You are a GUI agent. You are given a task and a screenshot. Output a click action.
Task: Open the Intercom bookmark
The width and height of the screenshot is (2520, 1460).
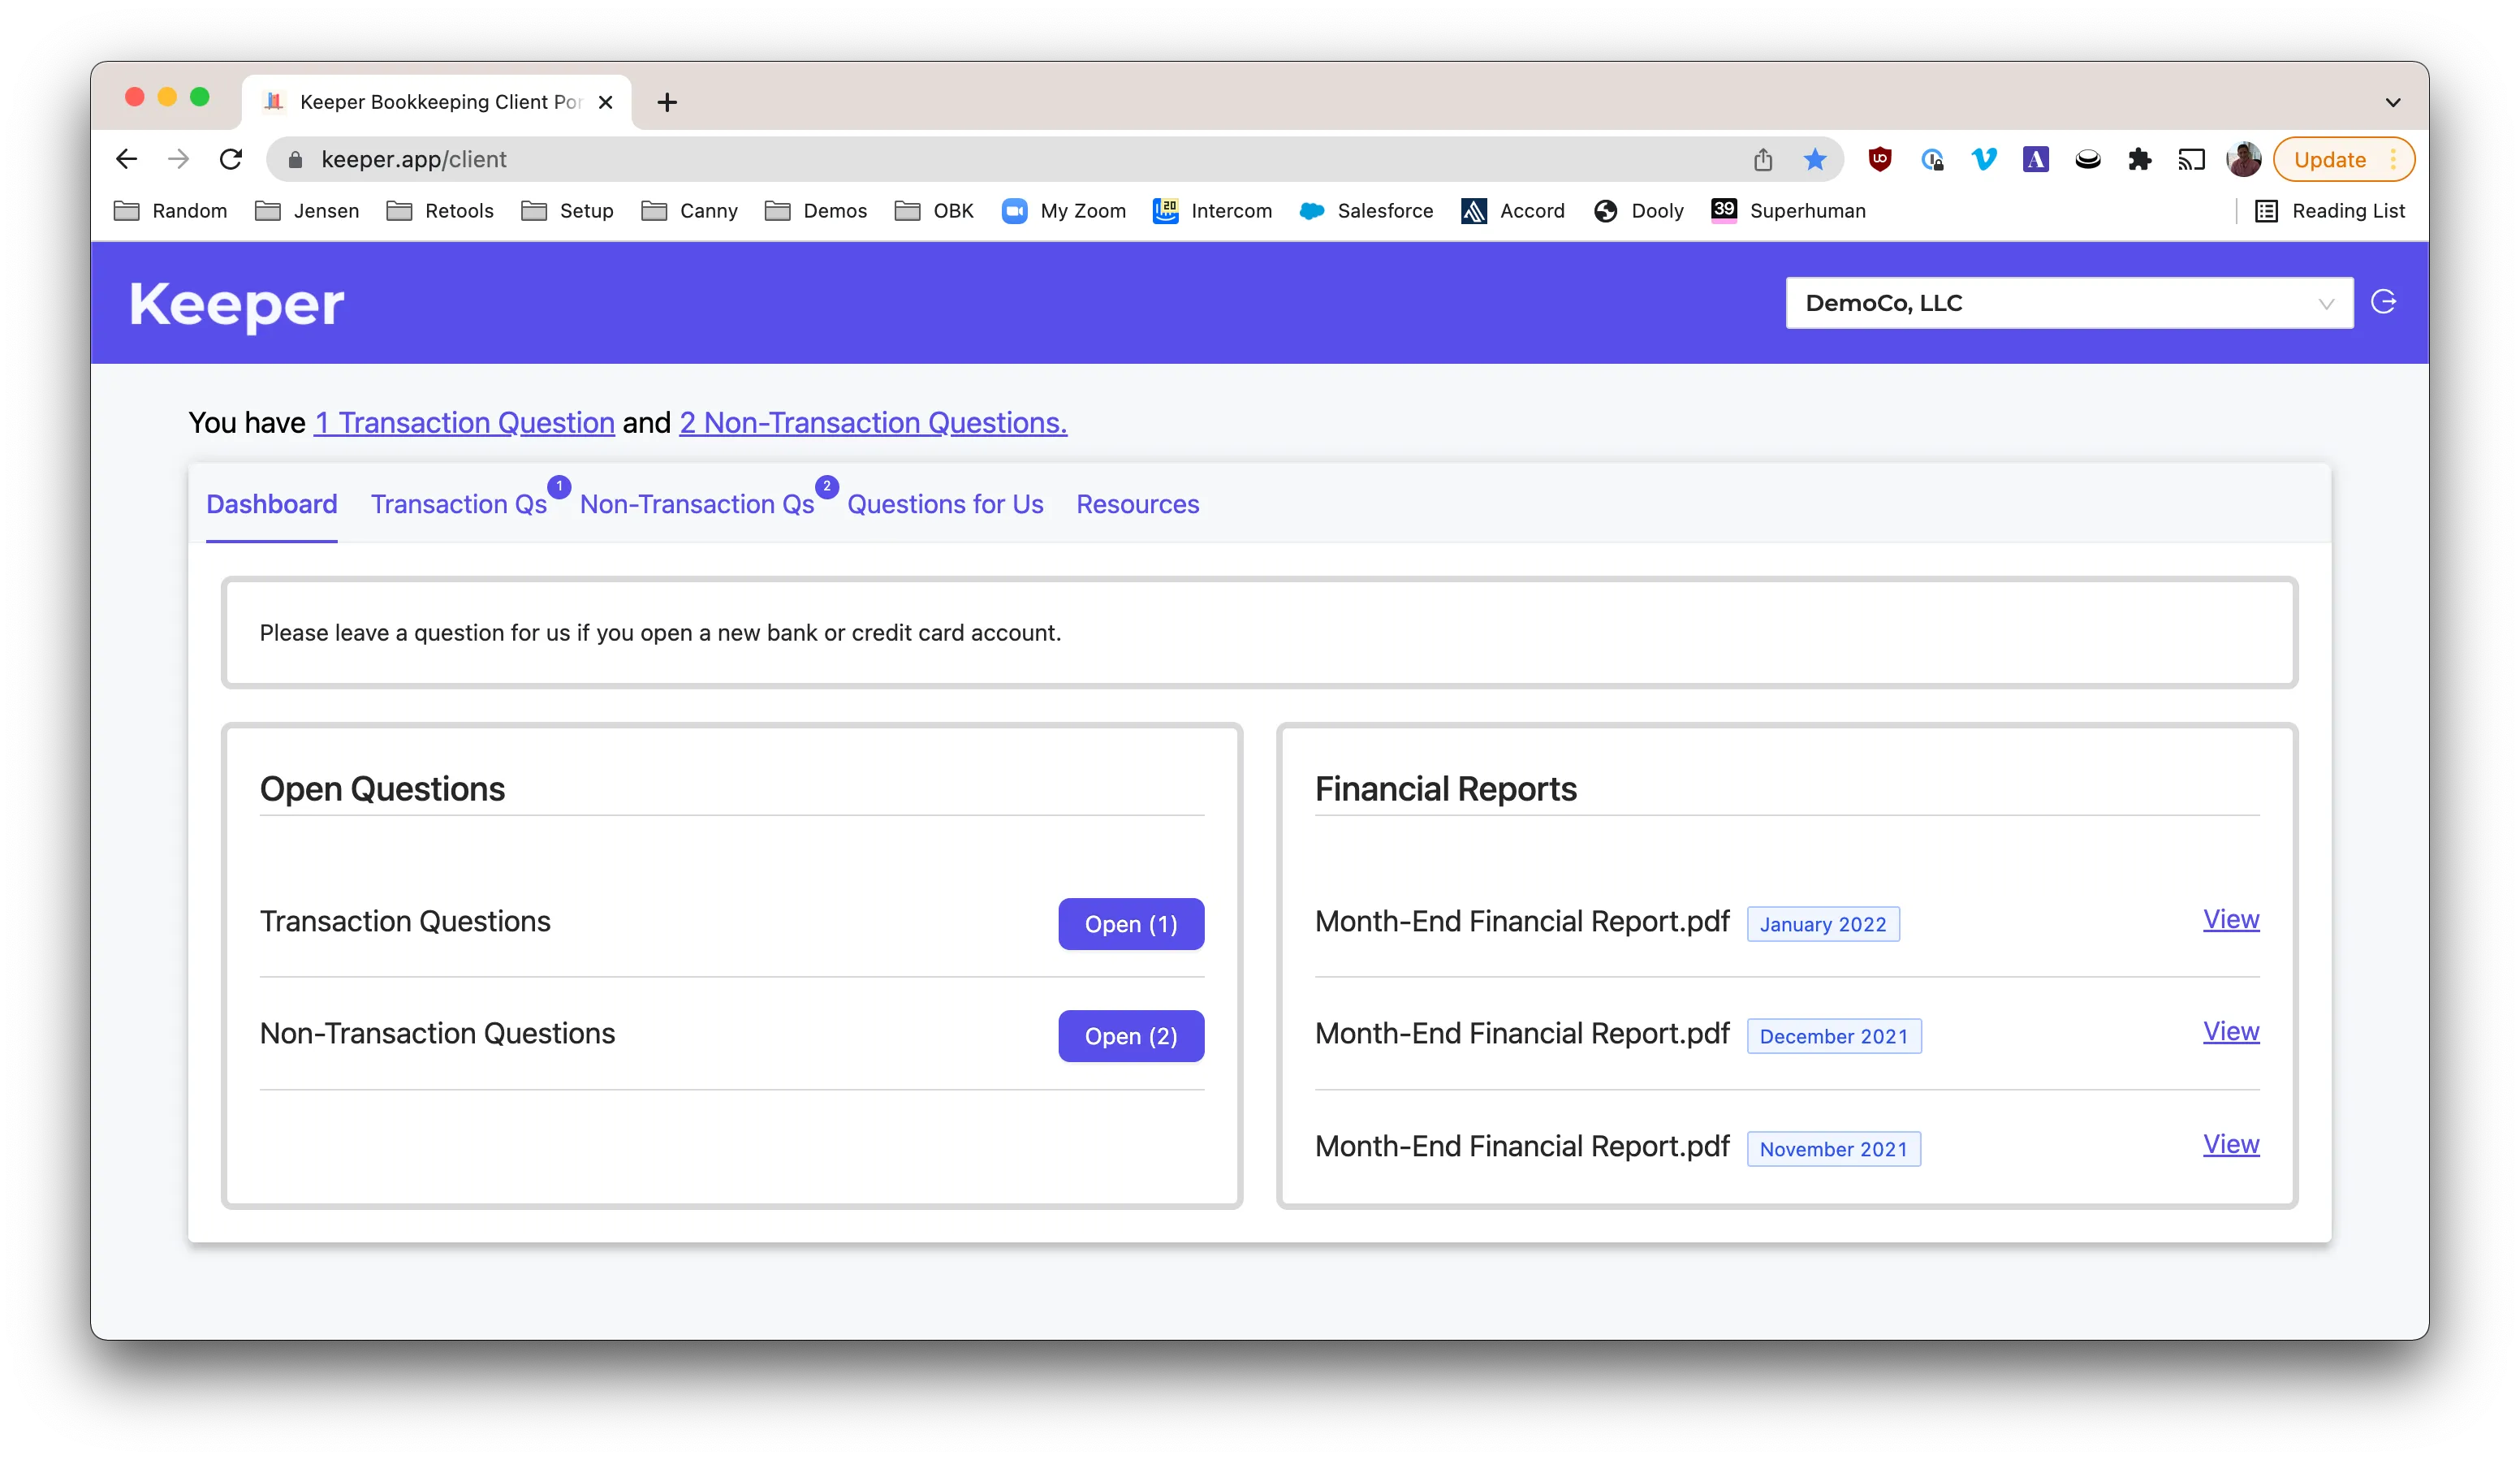tap(1213, 211)
